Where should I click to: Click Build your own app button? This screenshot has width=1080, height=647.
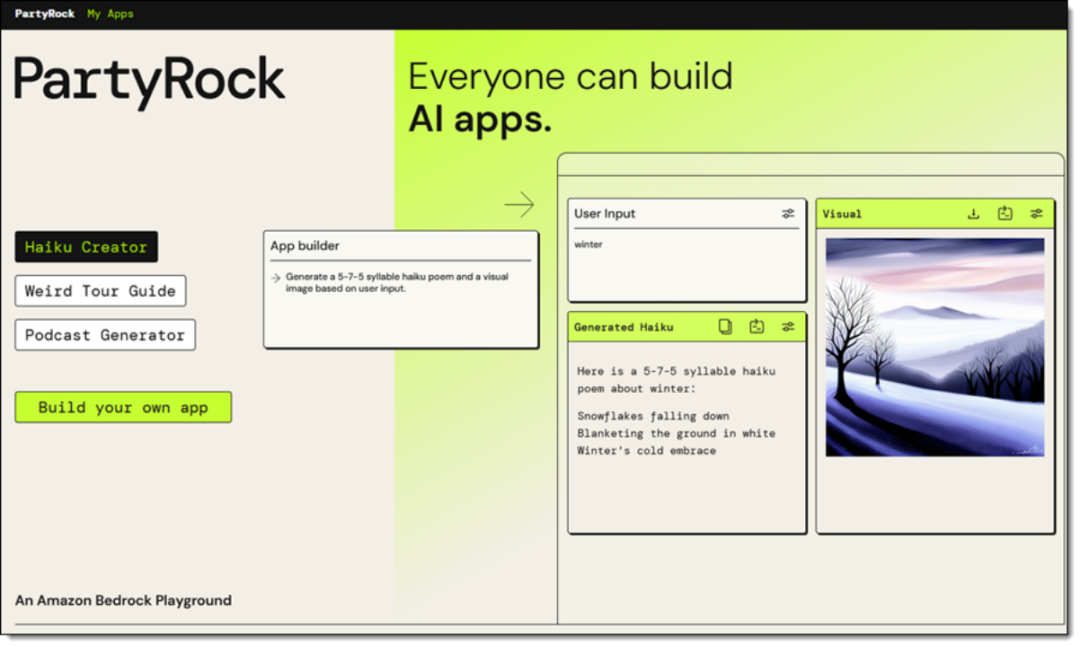(x=123, y=407)
